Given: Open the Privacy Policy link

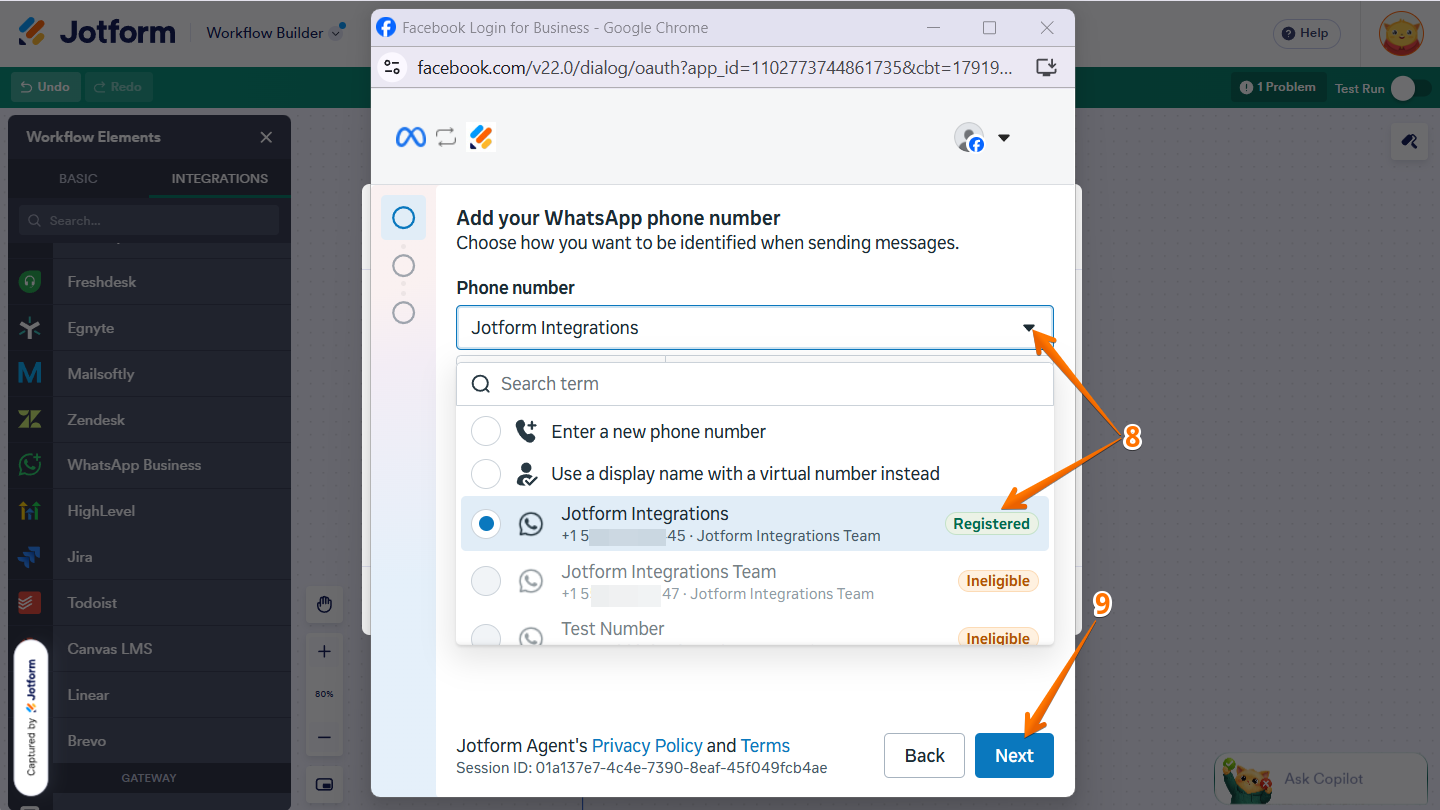Looking at the screenshot, I should pos(647,745).
